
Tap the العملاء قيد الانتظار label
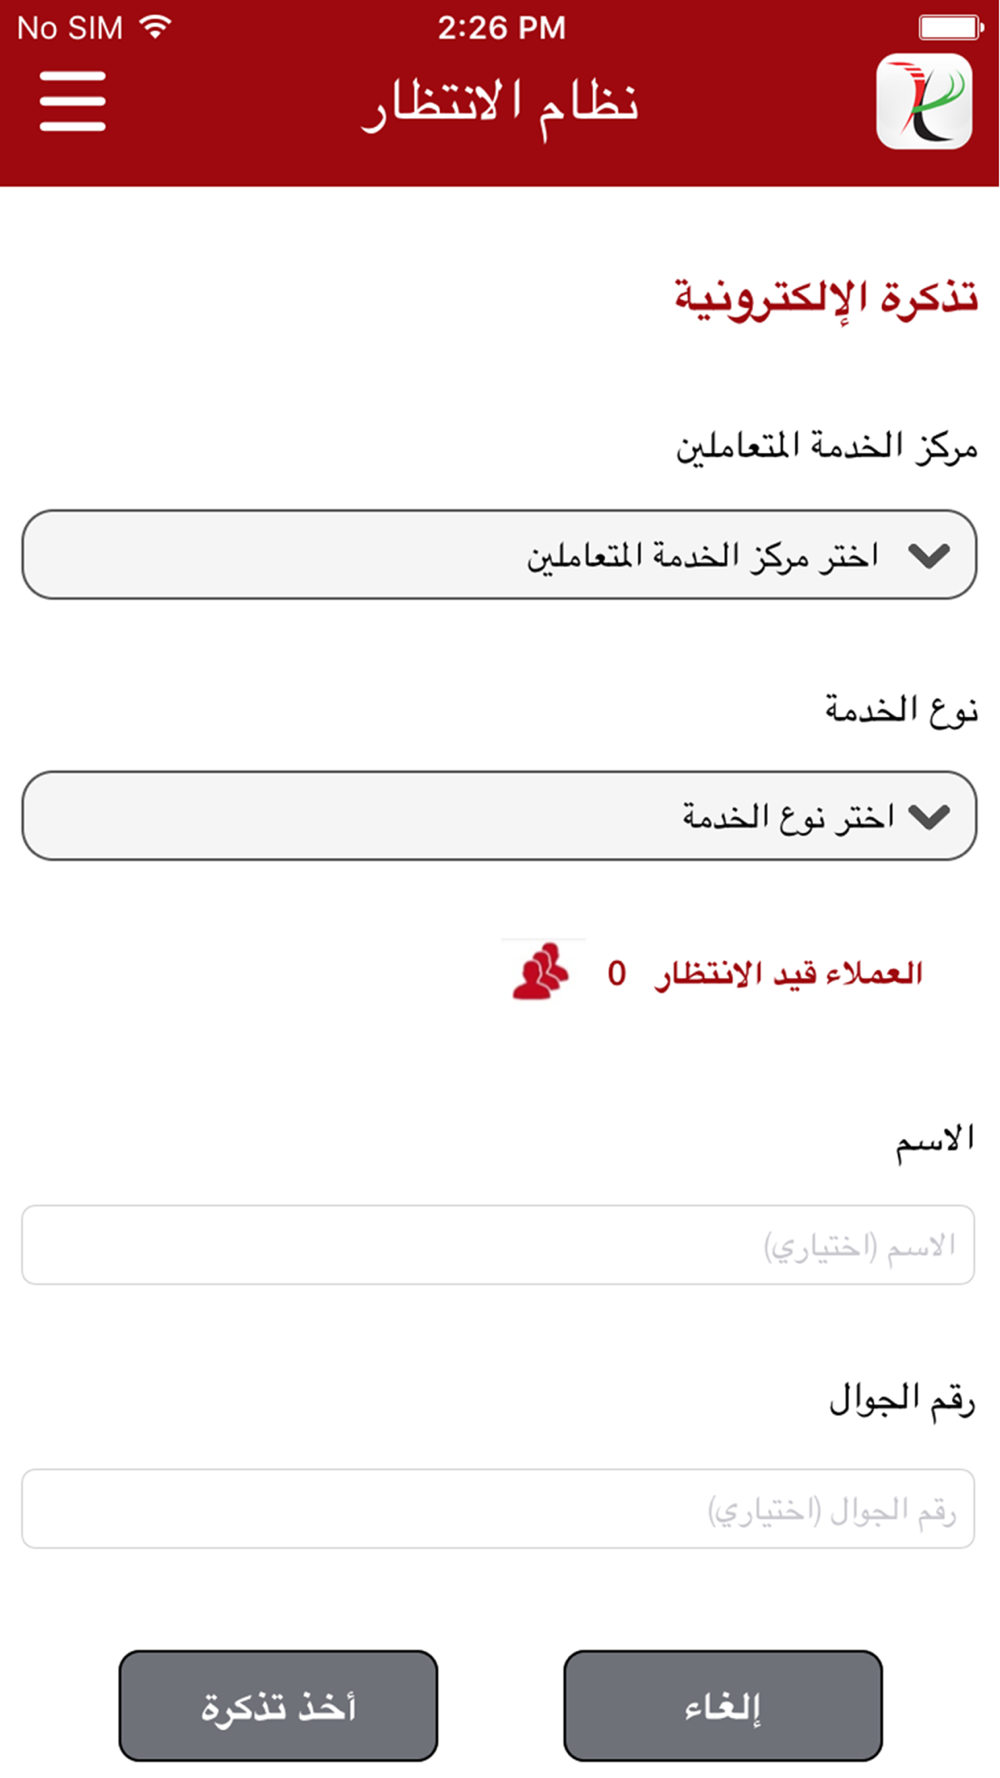coord(789,973)
